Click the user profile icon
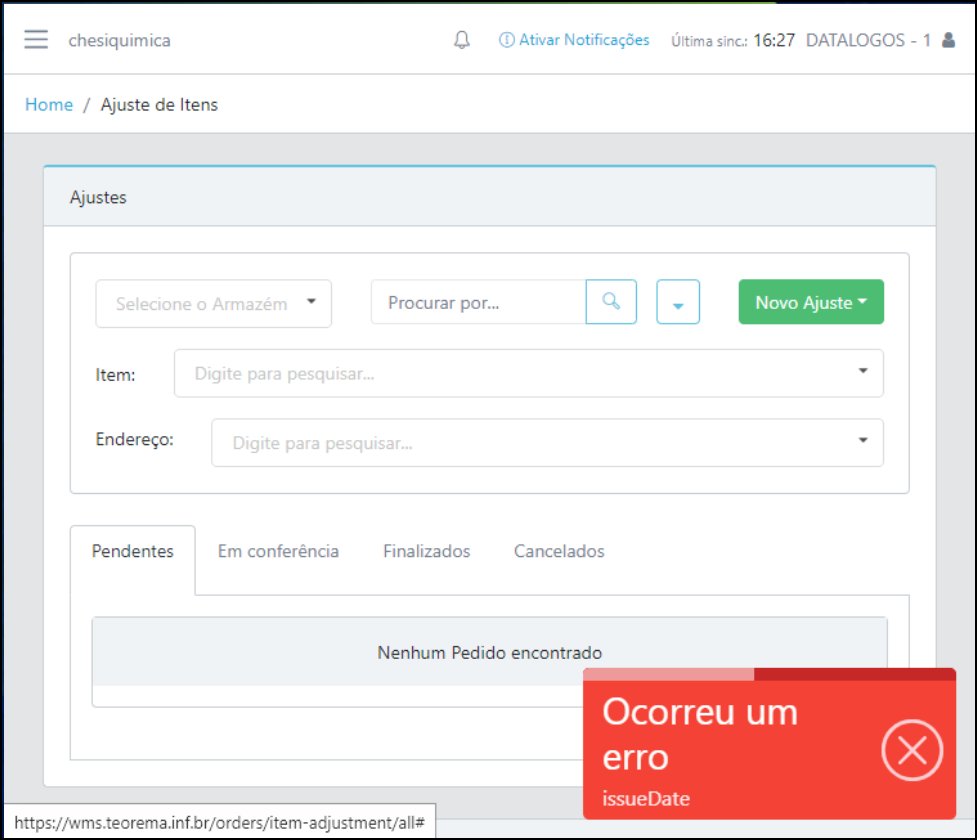This screenshot has width=977, height=840. 948,40
